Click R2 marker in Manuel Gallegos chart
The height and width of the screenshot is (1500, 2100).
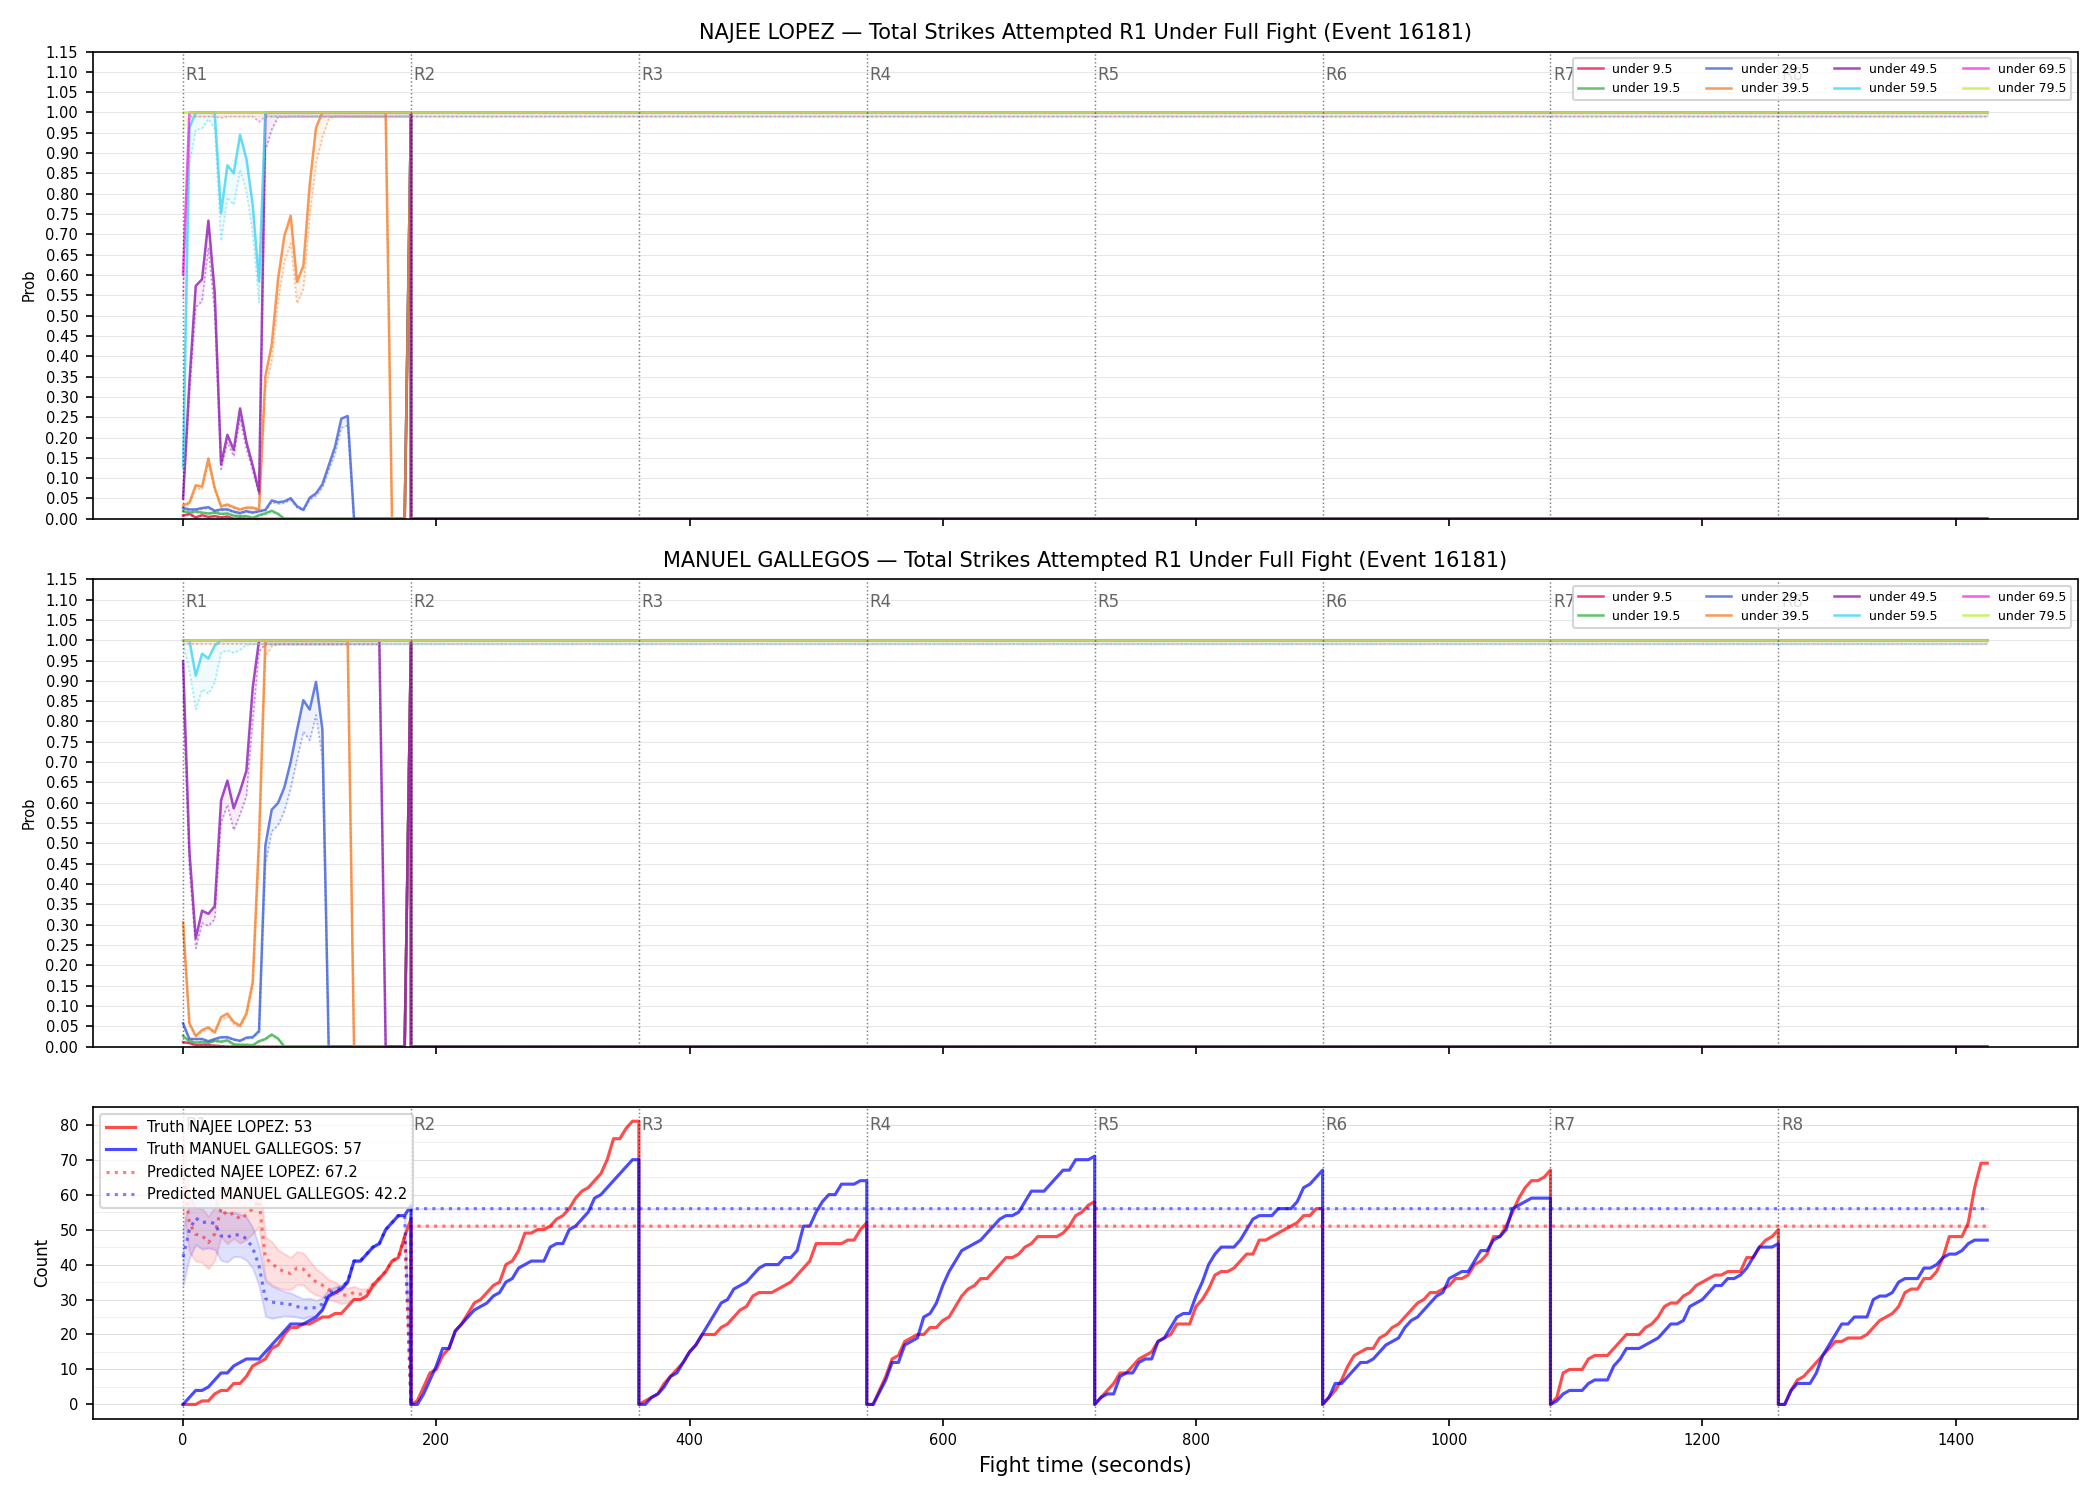[424, 601]
